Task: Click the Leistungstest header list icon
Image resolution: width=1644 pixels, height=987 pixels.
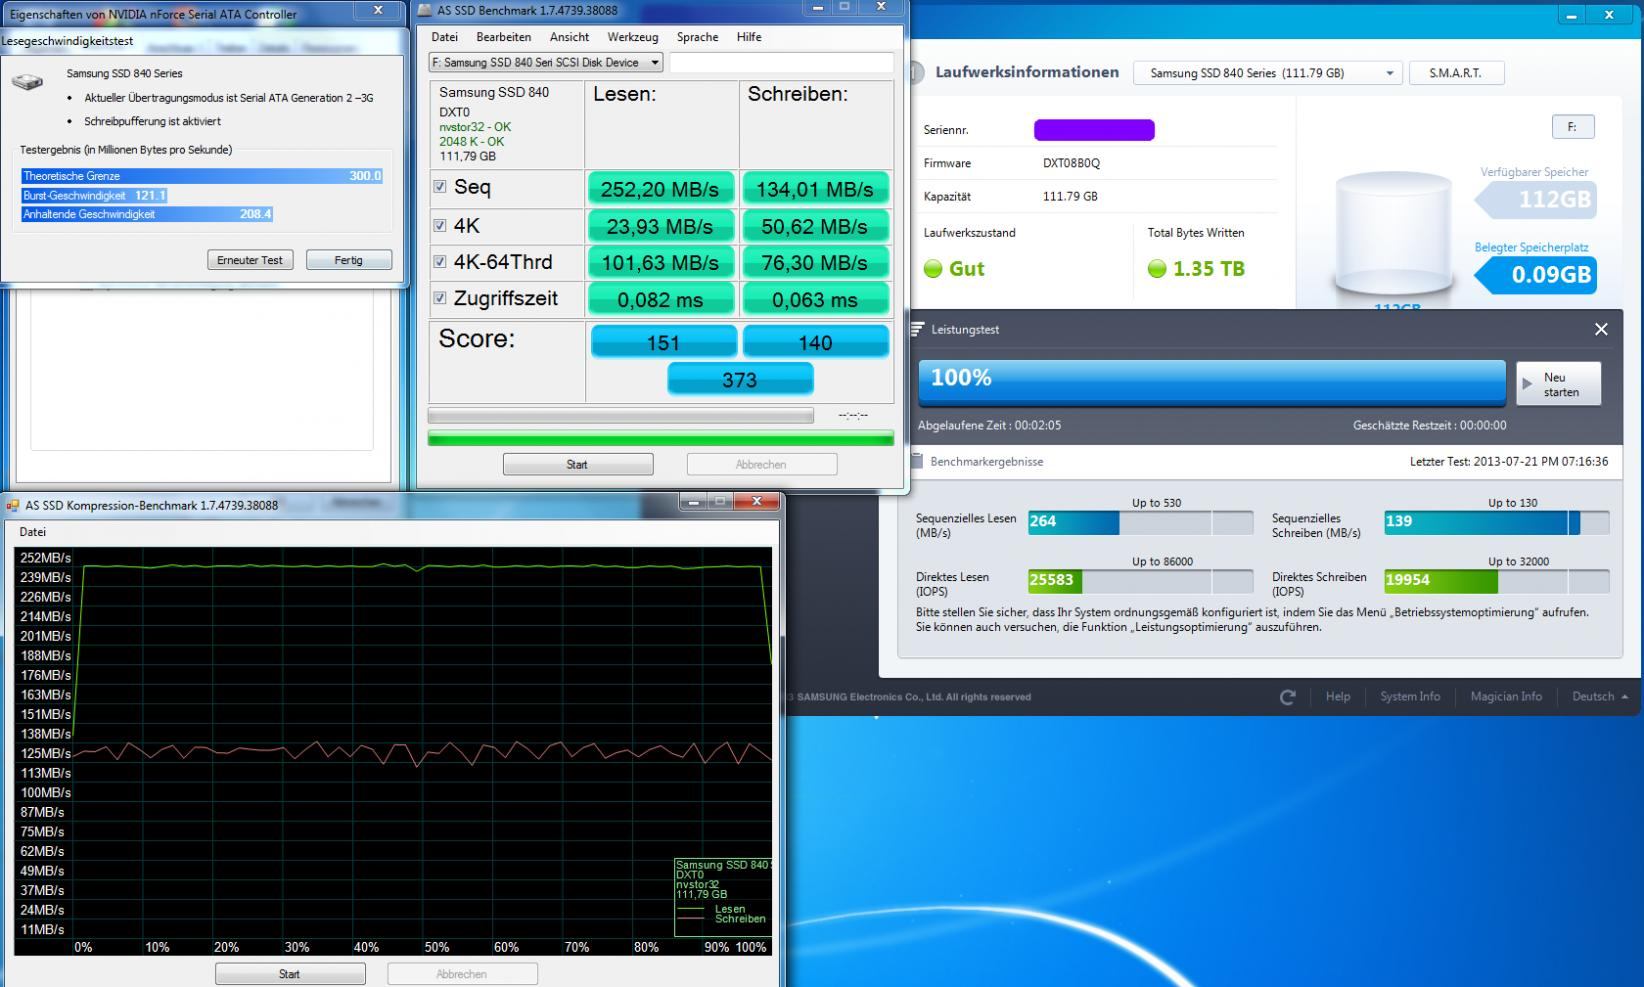Action: (917, 329)
